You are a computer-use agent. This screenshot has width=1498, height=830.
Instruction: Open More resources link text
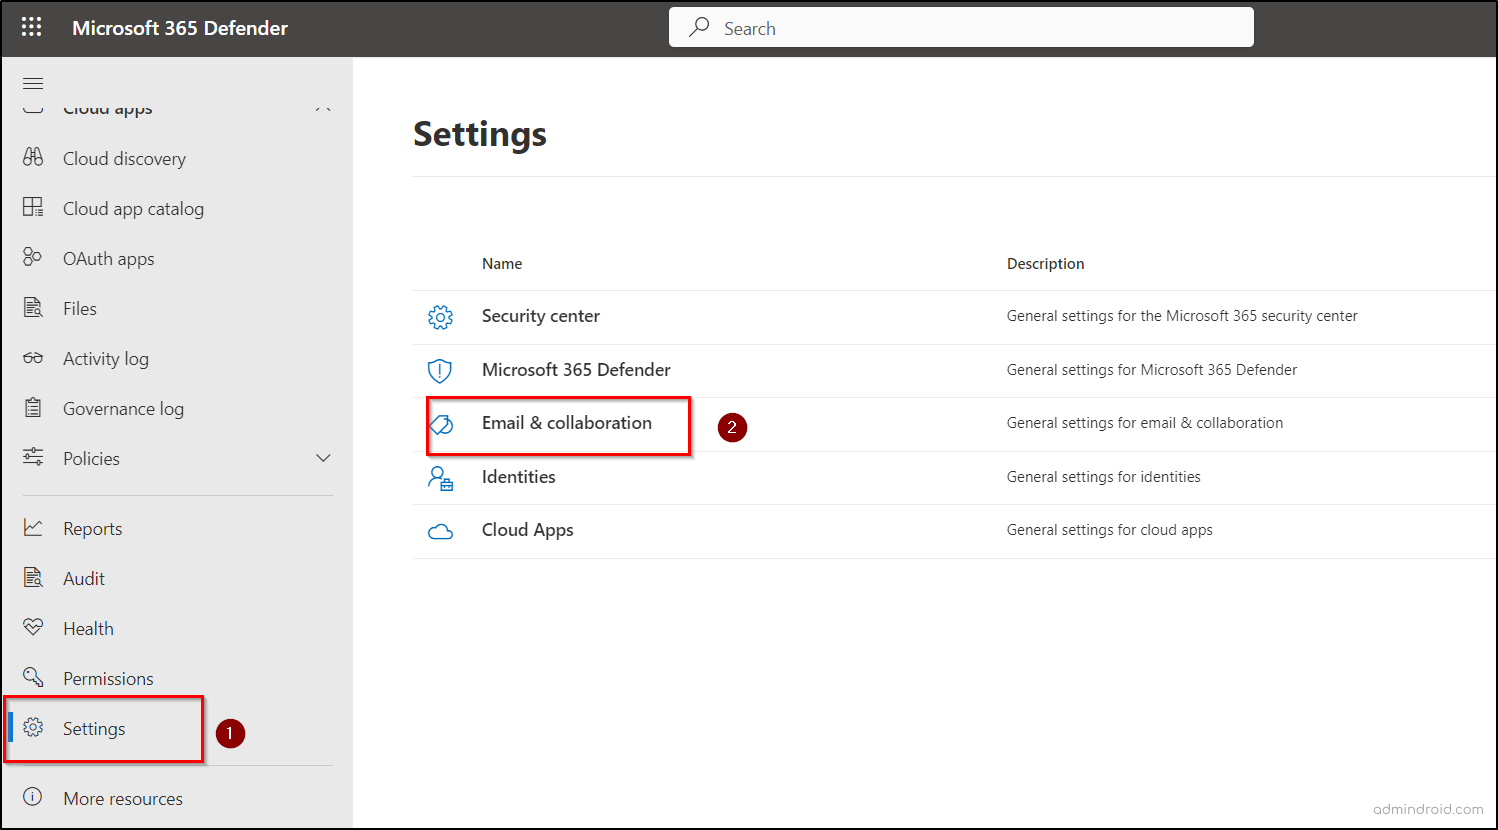pyautogui.click(x=123, y=798)
